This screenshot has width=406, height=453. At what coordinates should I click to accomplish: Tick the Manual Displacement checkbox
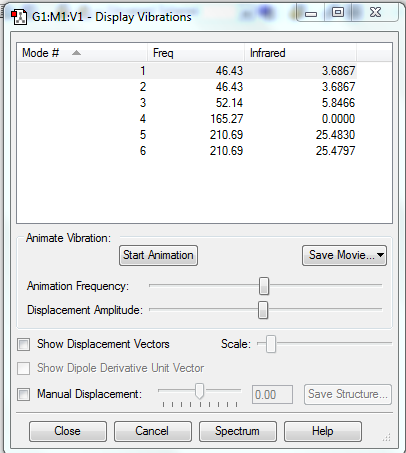click(24, 394)
